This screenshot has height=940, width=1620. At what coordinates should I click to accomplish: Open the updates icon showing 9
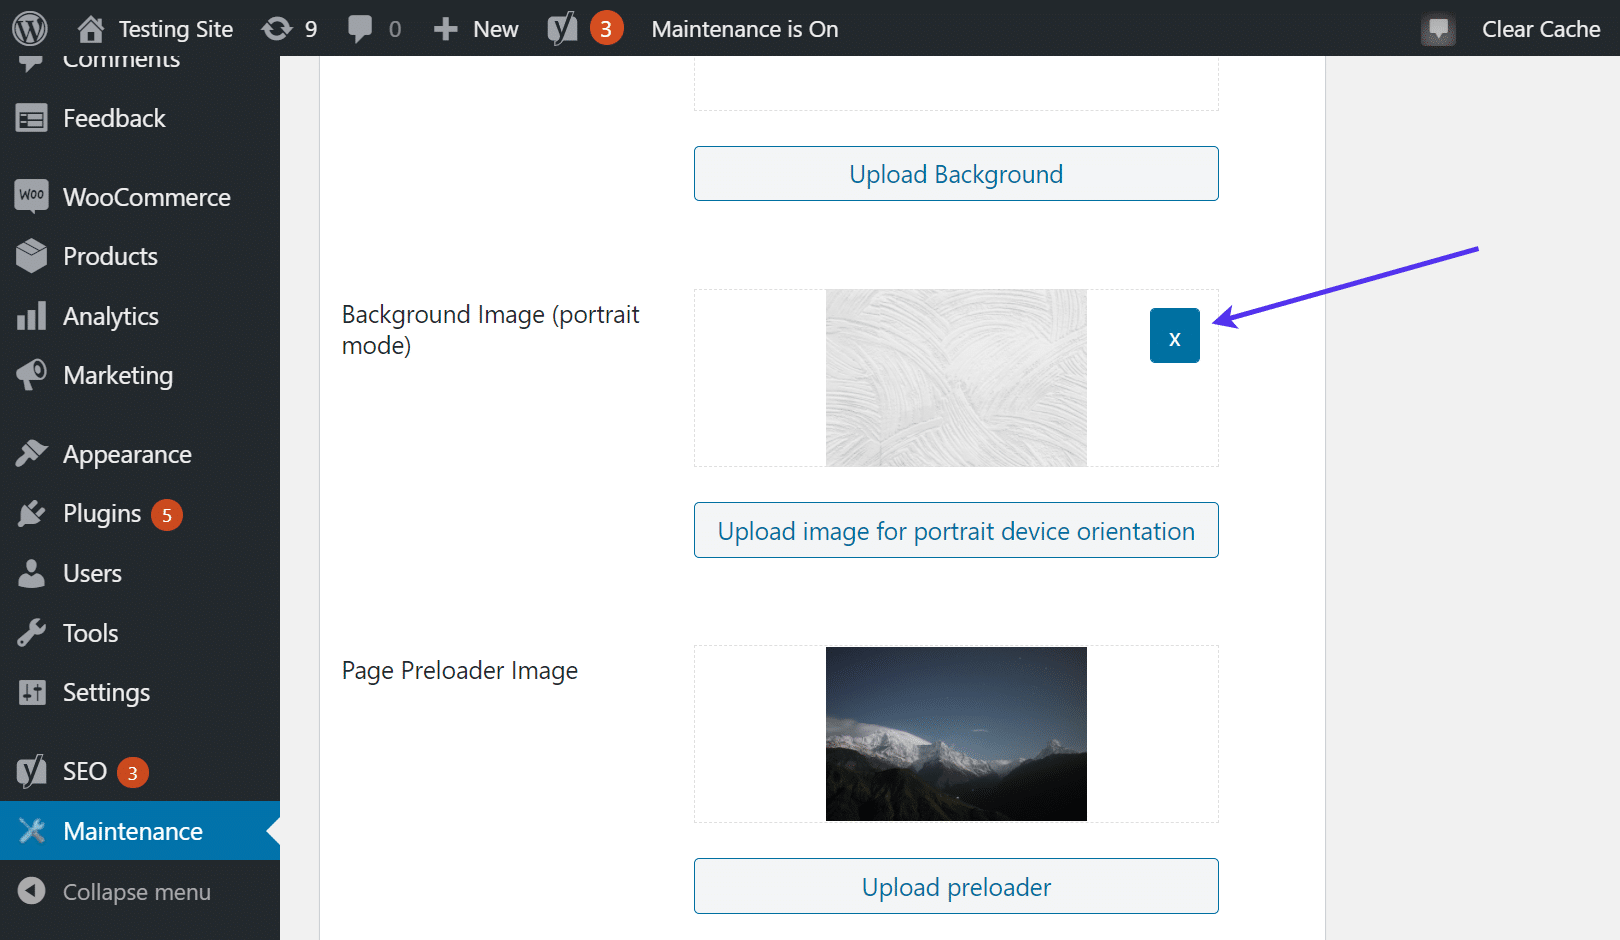pos(277,29)
